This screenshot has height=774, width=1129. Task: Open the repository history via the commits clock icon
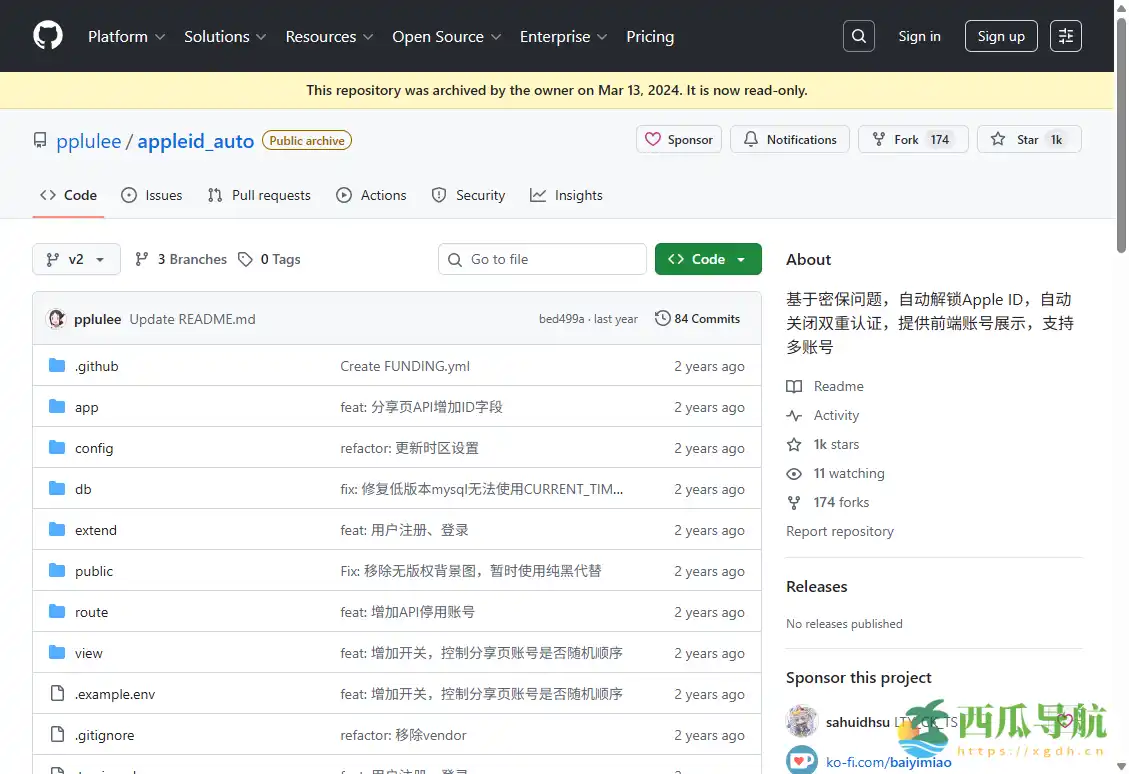click(x=662, y=318)
